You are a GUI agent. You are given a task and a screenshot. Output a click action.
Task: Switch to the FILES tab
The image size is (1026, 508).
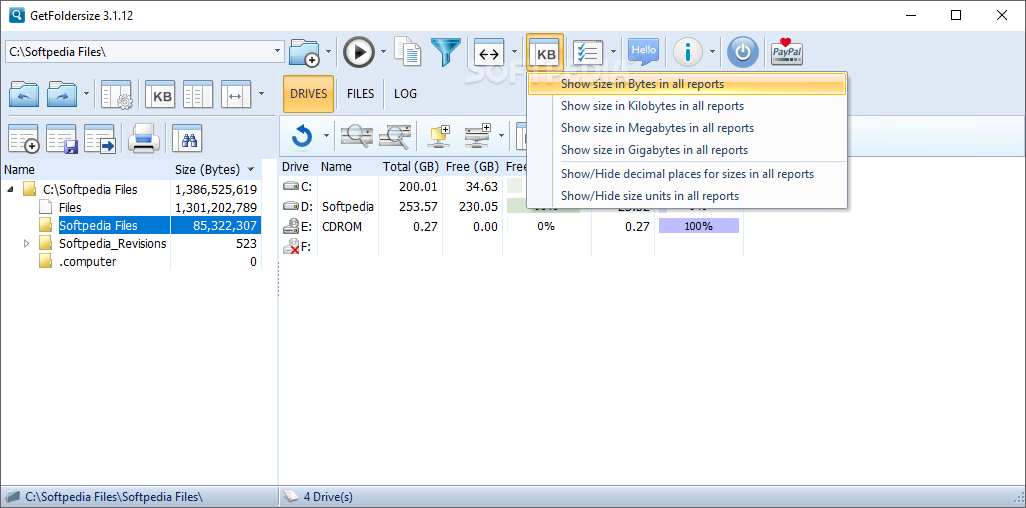point(361,94)
